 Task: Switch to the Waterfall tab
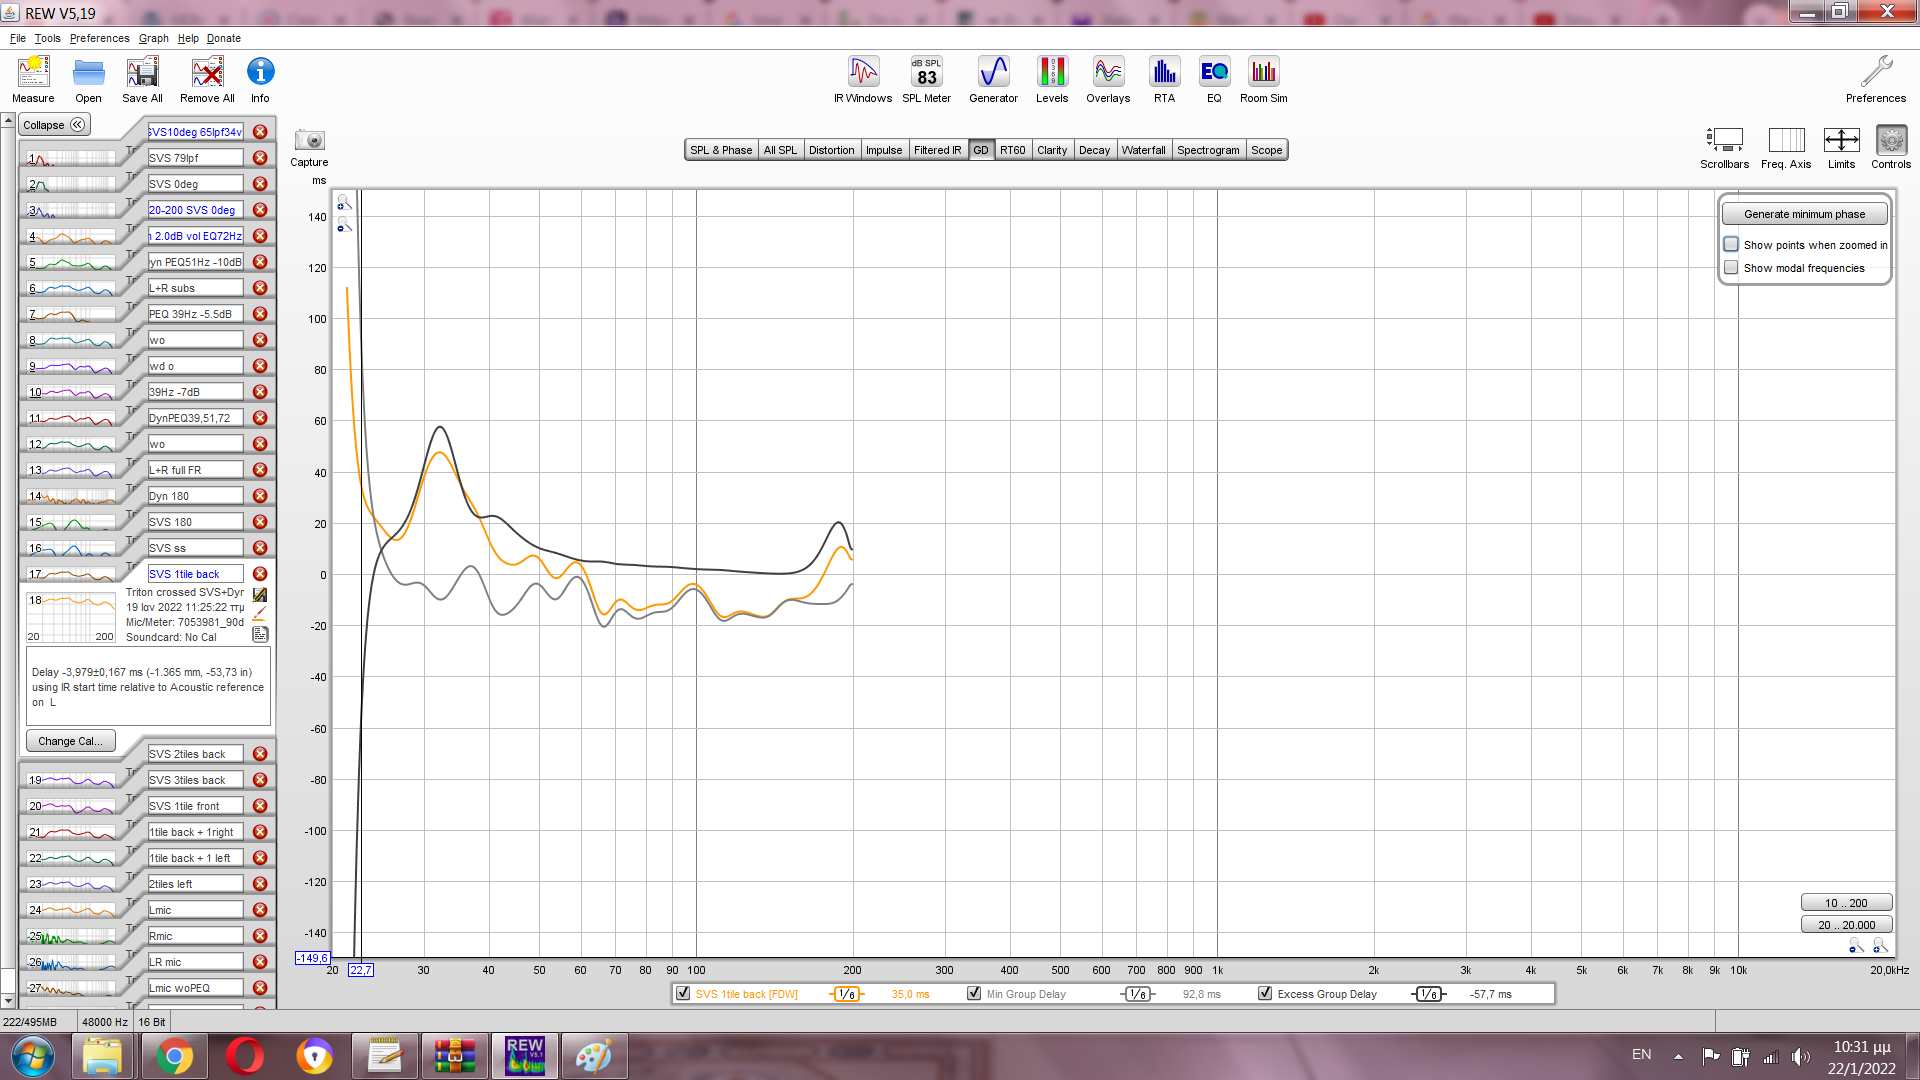[x=1143, y=150]
